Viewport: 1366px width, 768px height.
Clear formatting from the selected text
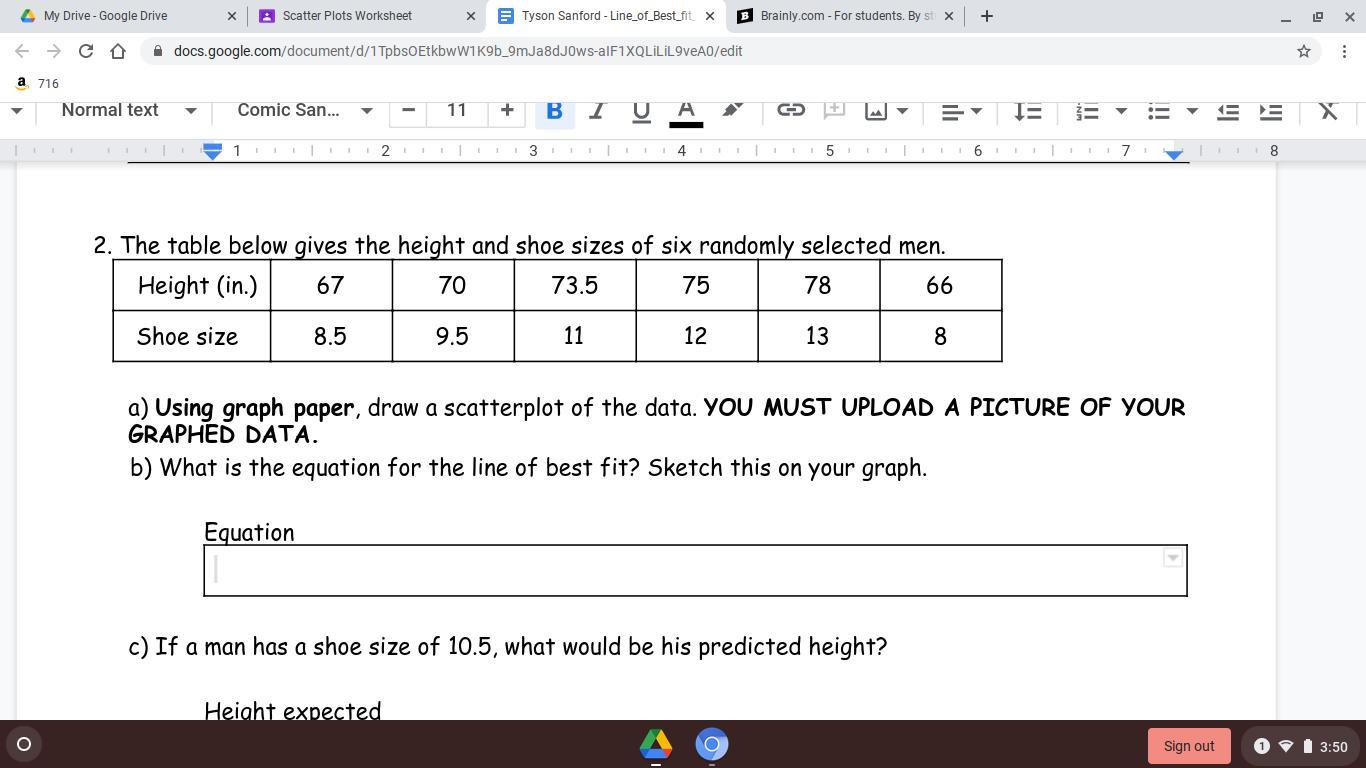point(1328,110)
